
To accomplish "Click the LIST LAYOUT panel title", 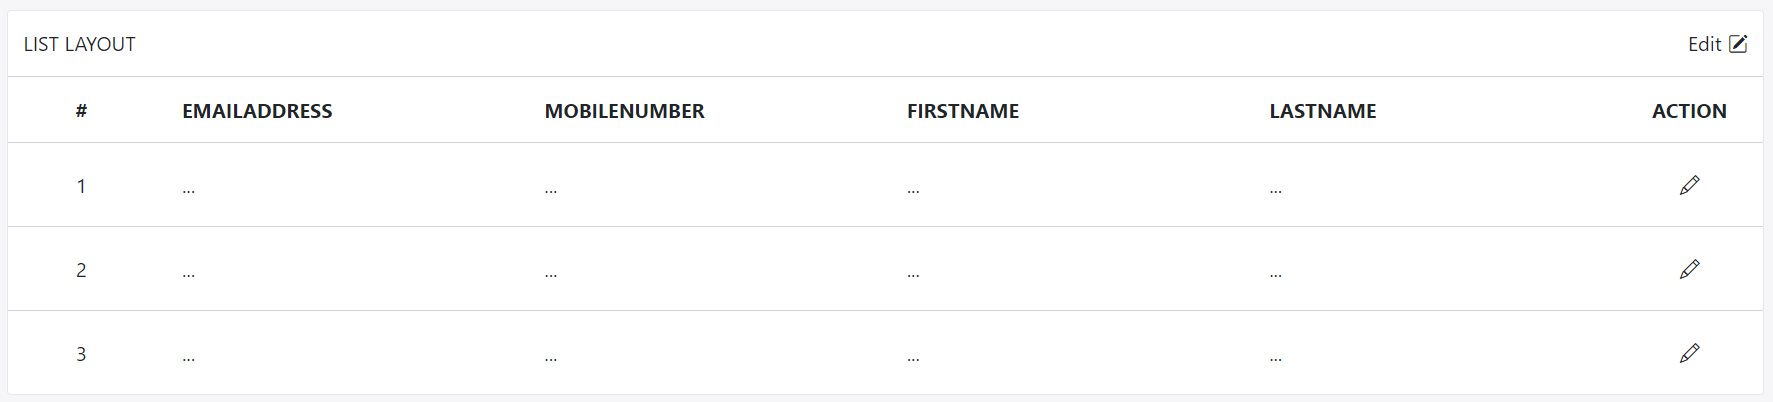I will pyautogui.click(x=80, y=44).
